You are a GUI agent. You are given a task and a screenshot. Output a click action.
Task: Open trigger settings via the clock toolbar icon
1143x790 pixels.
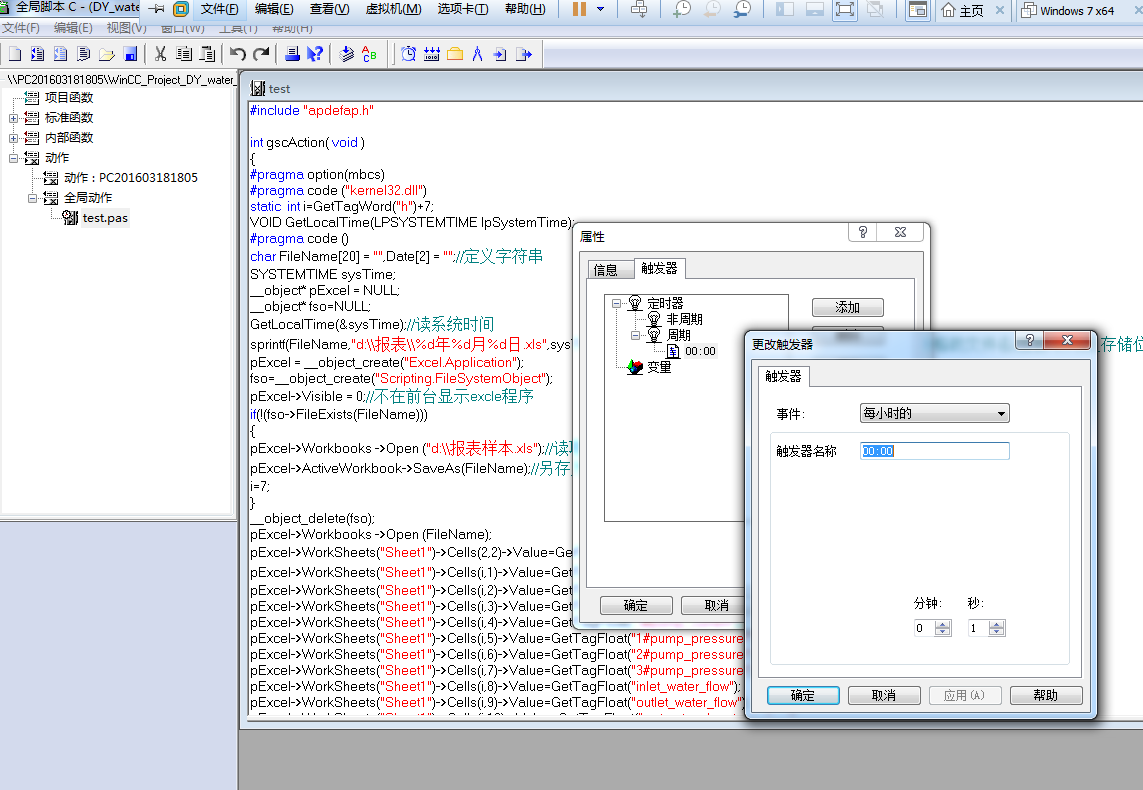408,53
